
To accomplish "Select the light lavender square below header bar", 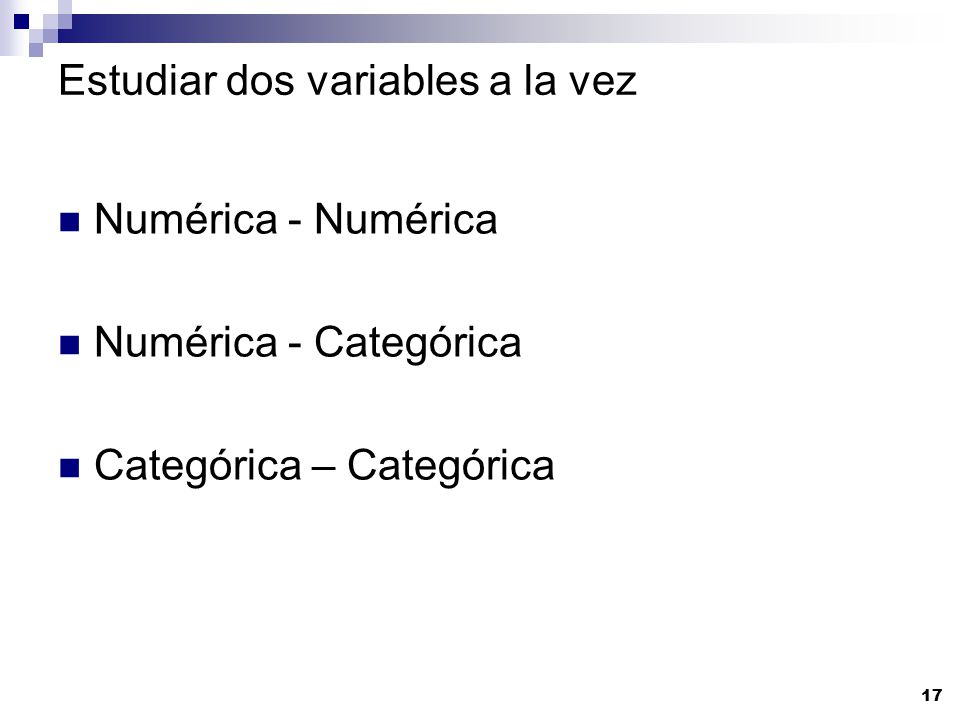I will click(x=36, y=50).
